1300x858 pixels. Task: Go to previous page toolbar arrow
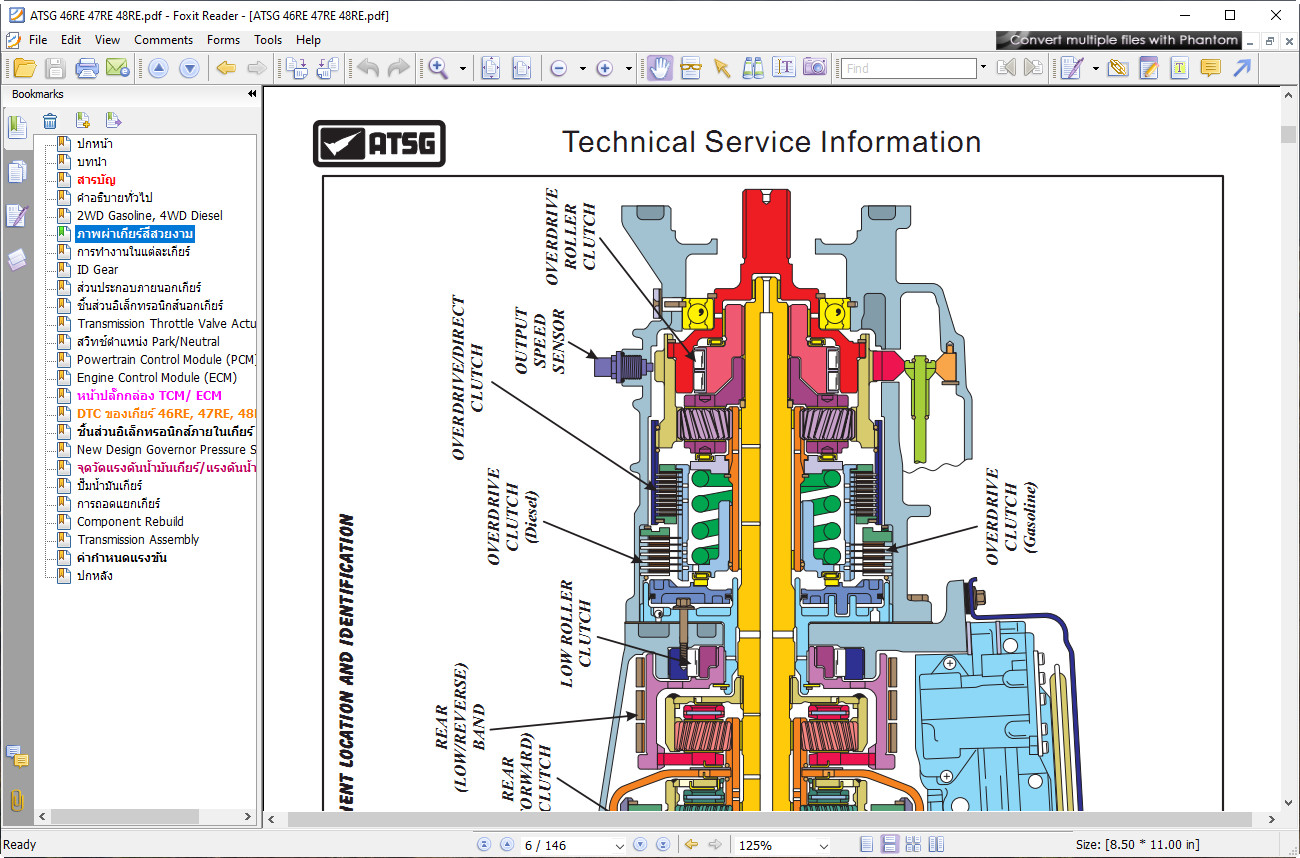[158, 68]
